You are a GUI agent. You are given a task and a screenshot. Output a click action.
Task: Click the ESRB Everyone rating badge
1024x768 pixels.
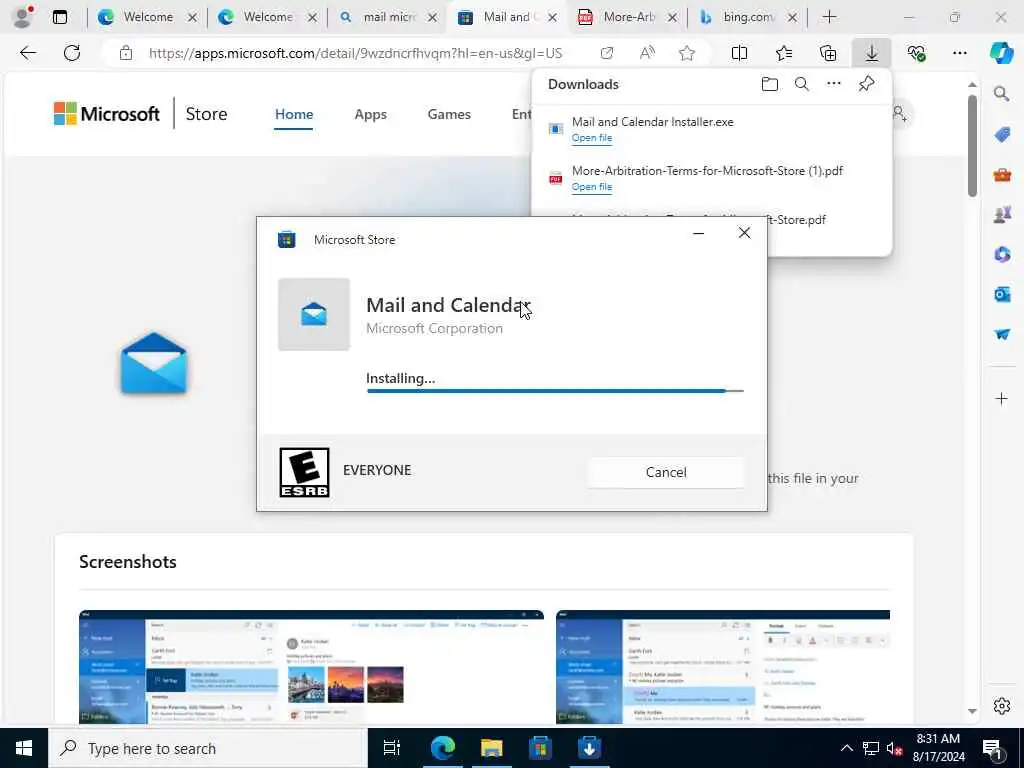[304, 472]
